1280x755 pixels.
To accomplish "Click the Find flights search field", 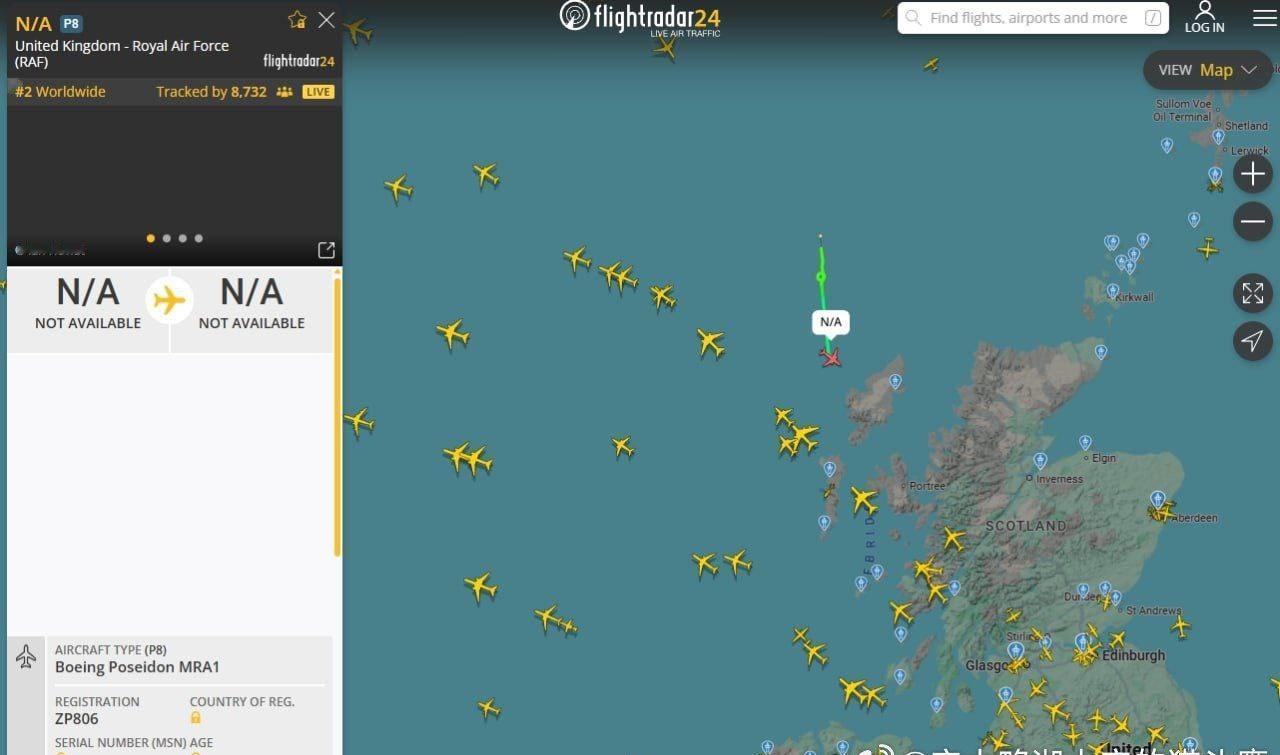I will (1033, 18).
